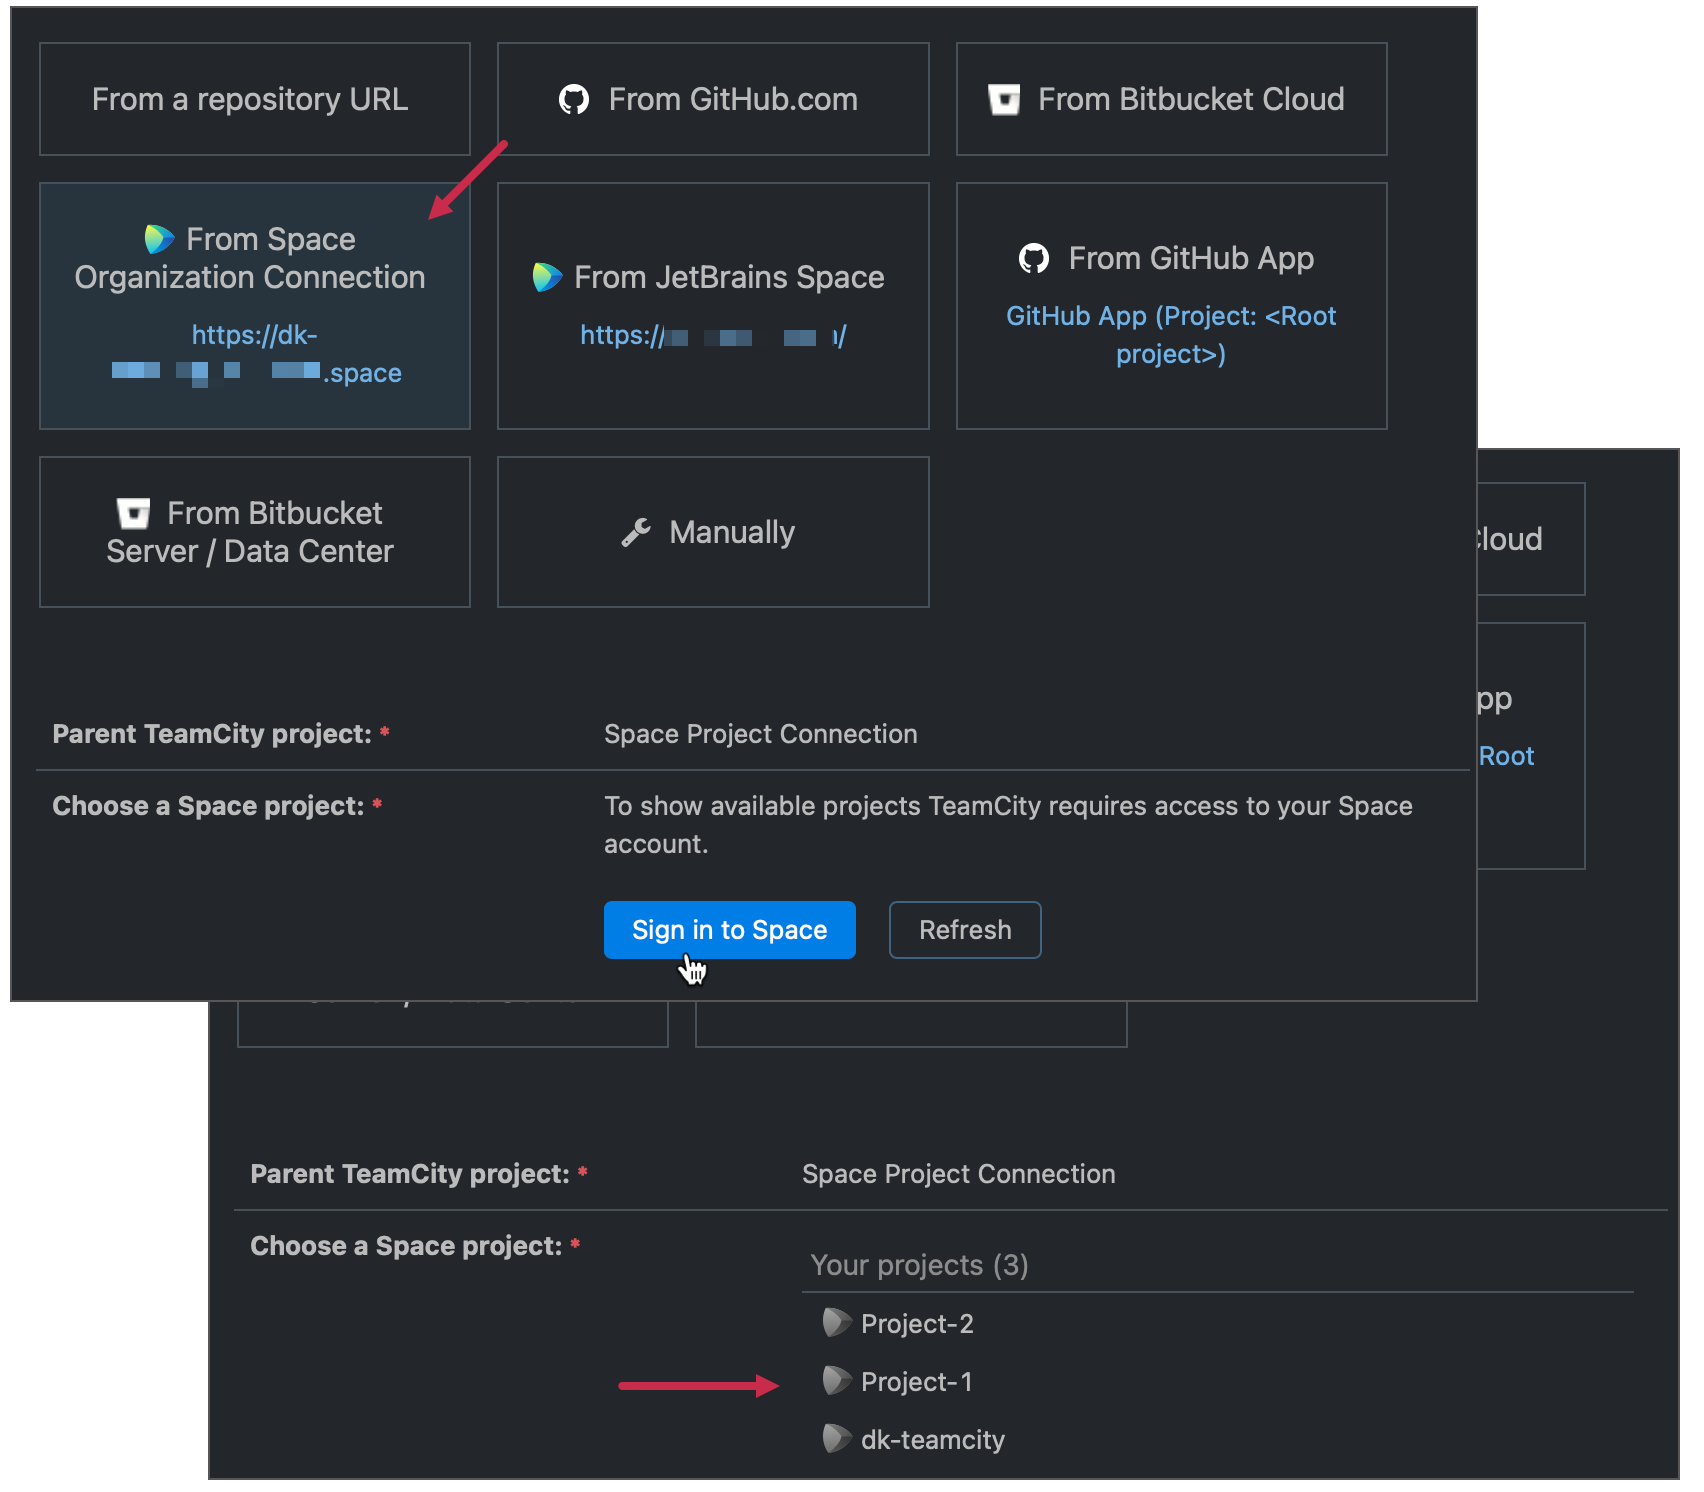Hit the Refresh button
The image size is (1704, 1492).
[x=964, y=930]
